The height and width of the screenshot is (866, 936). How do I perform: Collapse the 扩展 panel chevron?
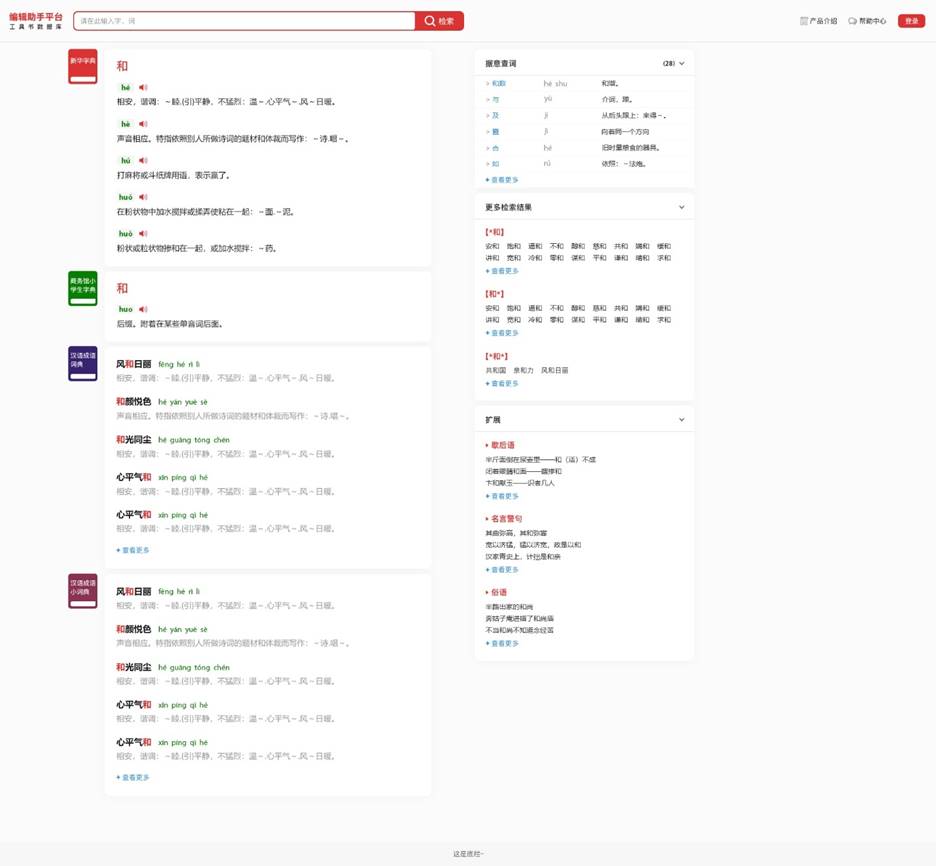(682, 420)
